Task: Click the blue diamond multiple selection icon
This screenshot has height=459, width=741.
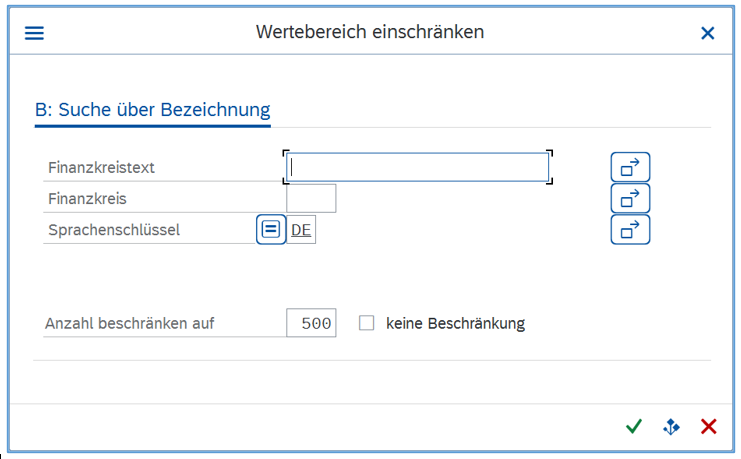Action: [x=671, y=427]
